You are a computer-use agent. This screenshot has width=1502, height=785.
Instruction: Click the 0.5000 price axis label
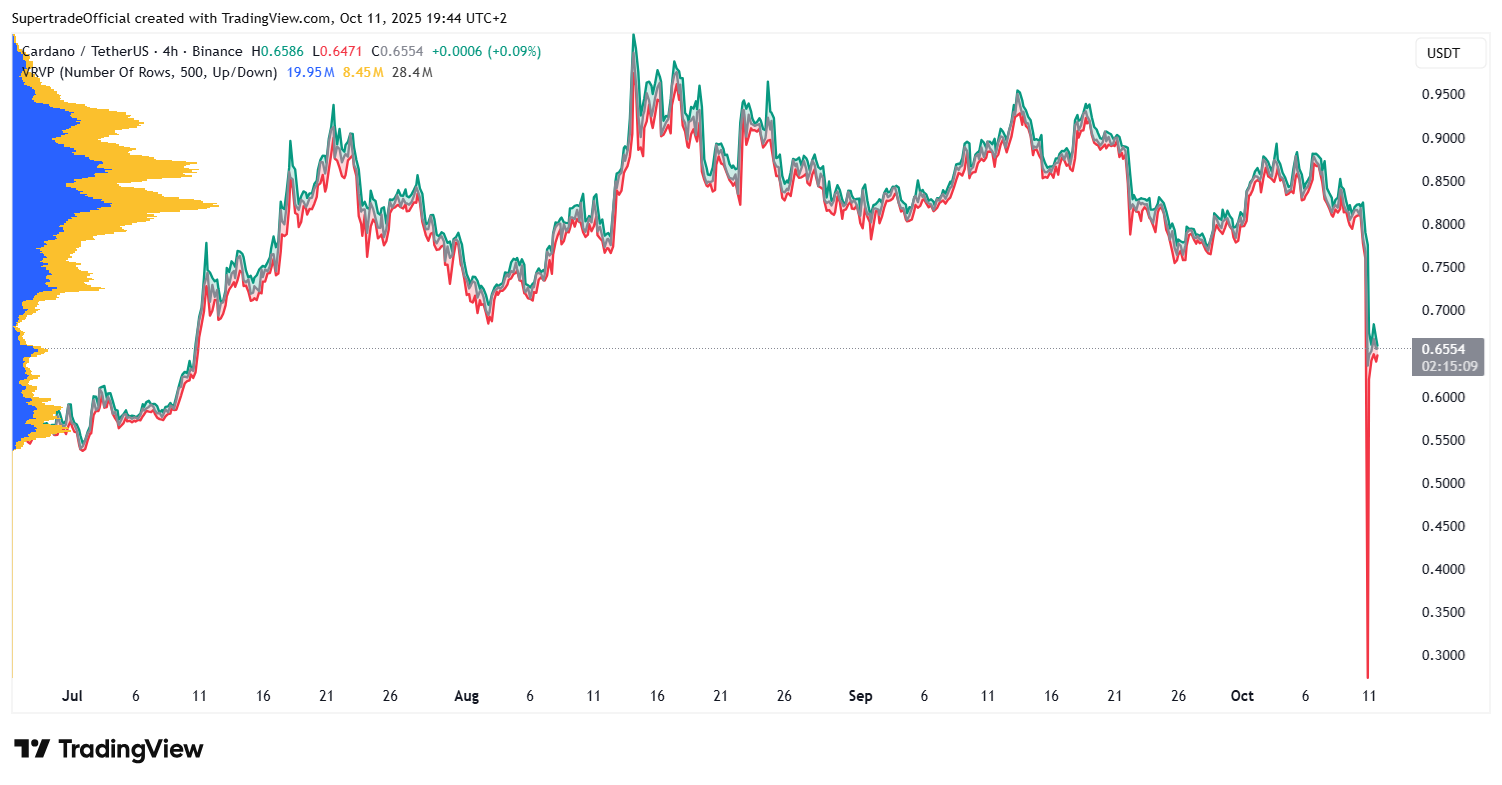(x=1443, y=483)
